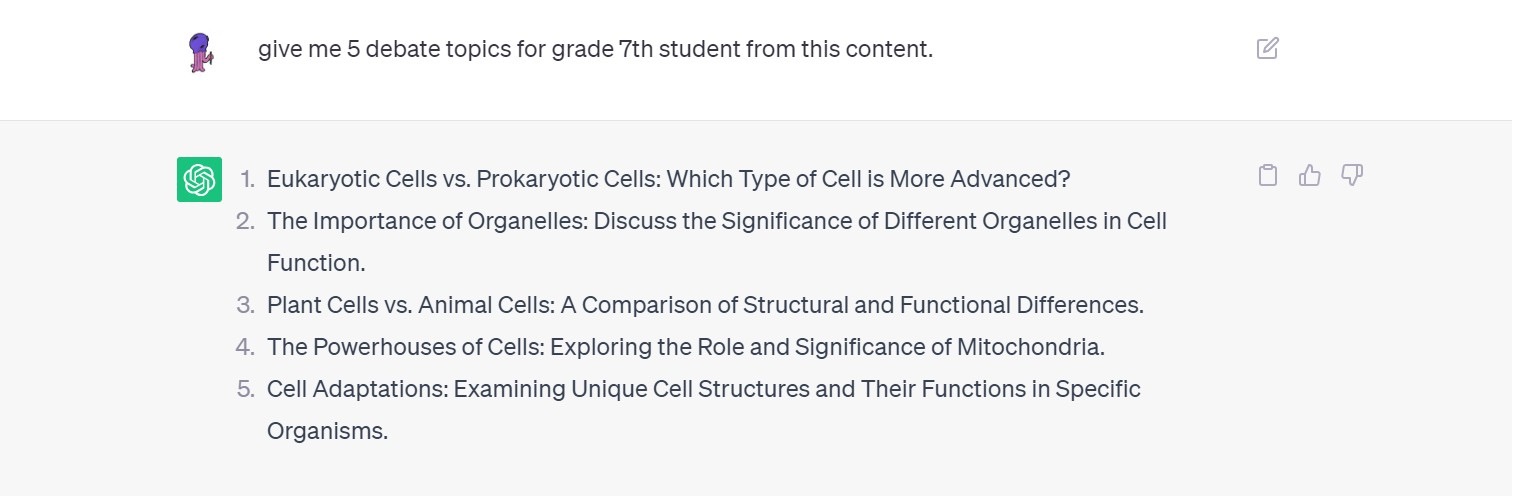Click the Powerhouses of Cells topic
This screenshot has width=1521, height=496.
[x=685, y=347]
